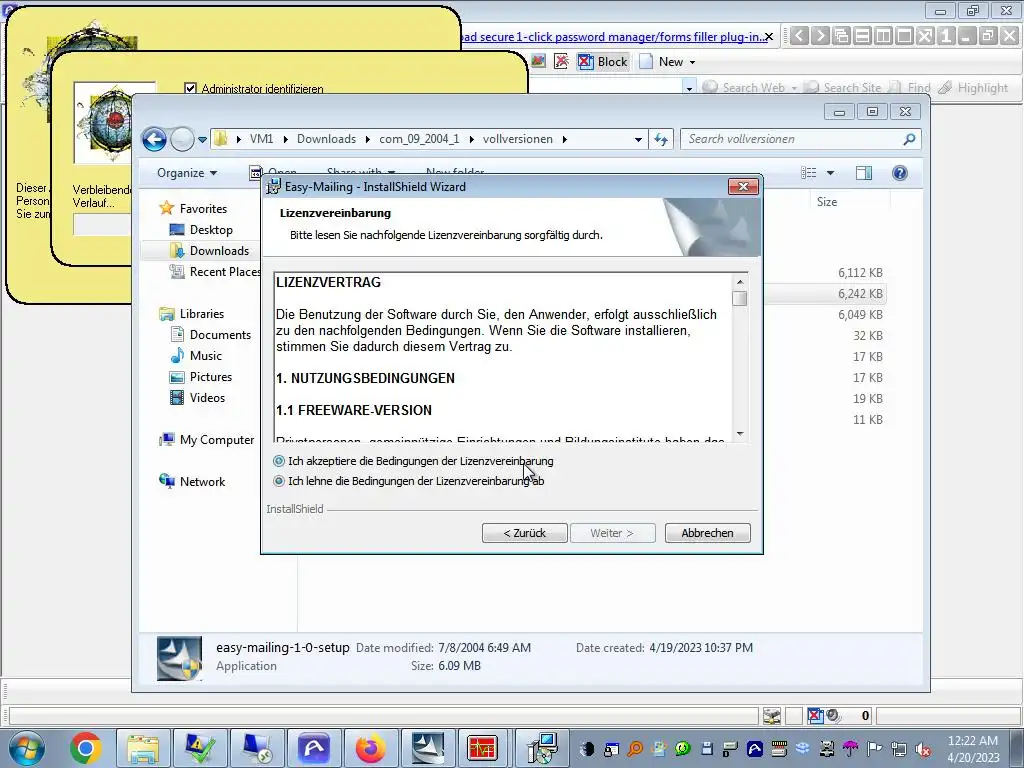This screenshot has height=768, width=1024.
Task: Open the Windows Start menu
Action: [26, 748]
